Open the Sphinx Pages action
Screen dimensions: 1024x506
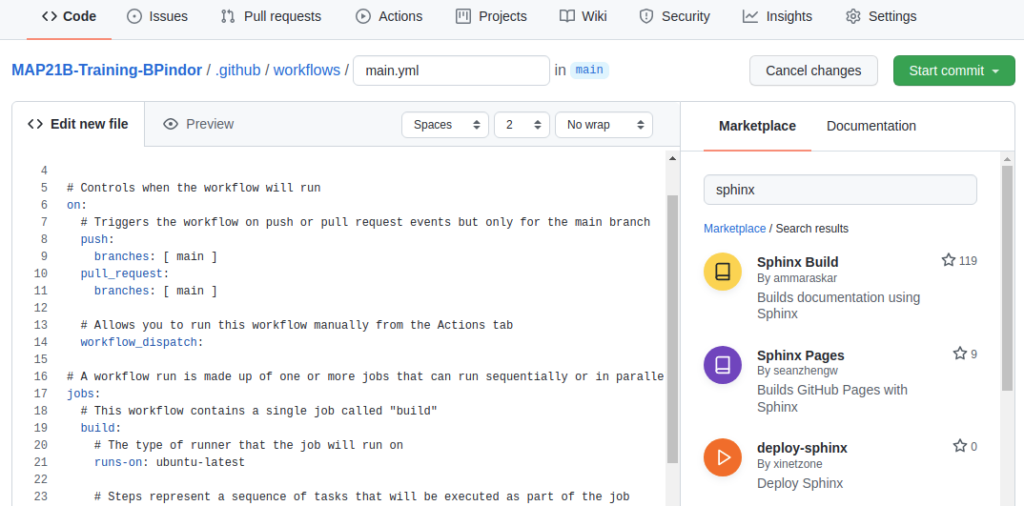coord(801,355)
